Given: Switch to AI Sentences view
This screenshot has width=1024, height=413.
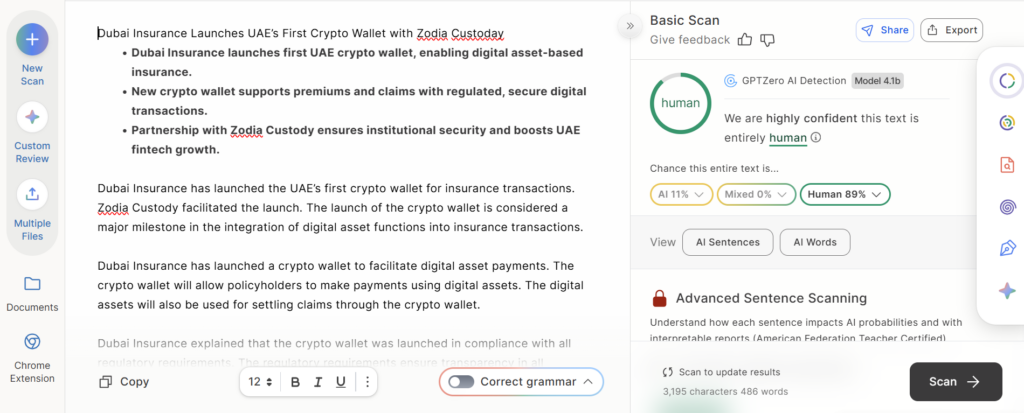Looking at the screenshot, I should pyautogui.click(x=727, y=242).
